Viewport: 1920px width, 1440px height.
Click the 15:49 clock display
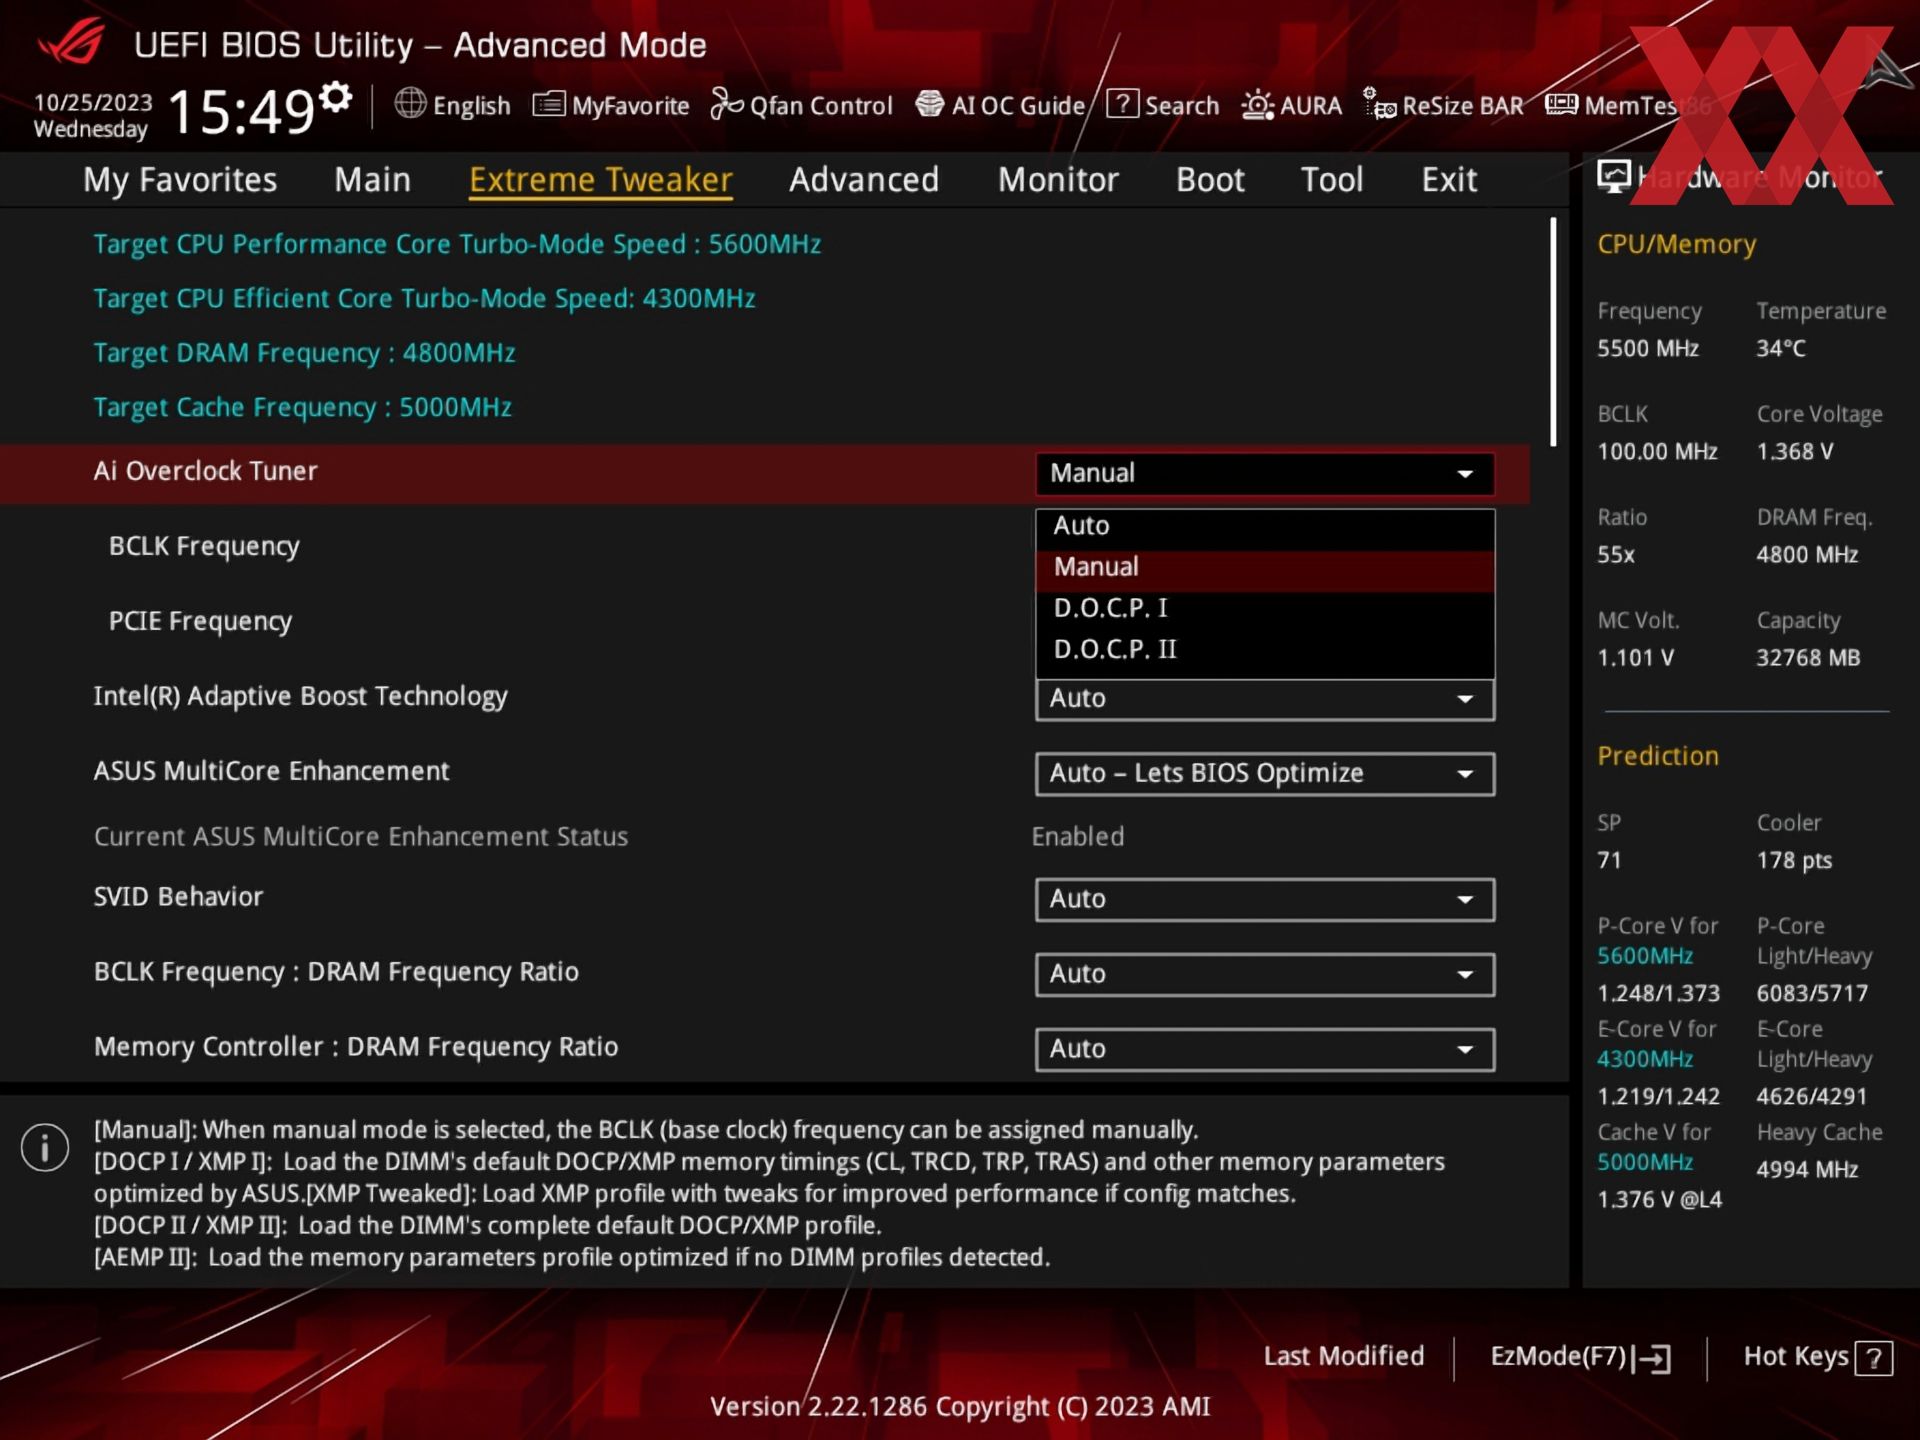(242, 111)
